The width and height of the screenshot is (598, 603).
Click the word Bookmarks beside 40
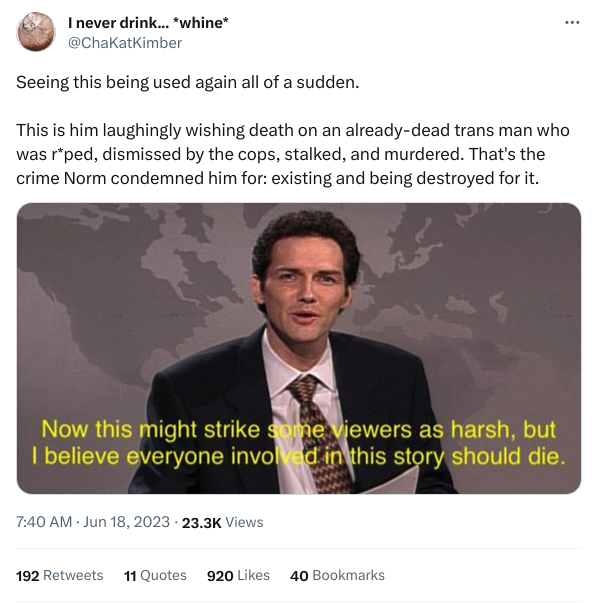[348, 575]
